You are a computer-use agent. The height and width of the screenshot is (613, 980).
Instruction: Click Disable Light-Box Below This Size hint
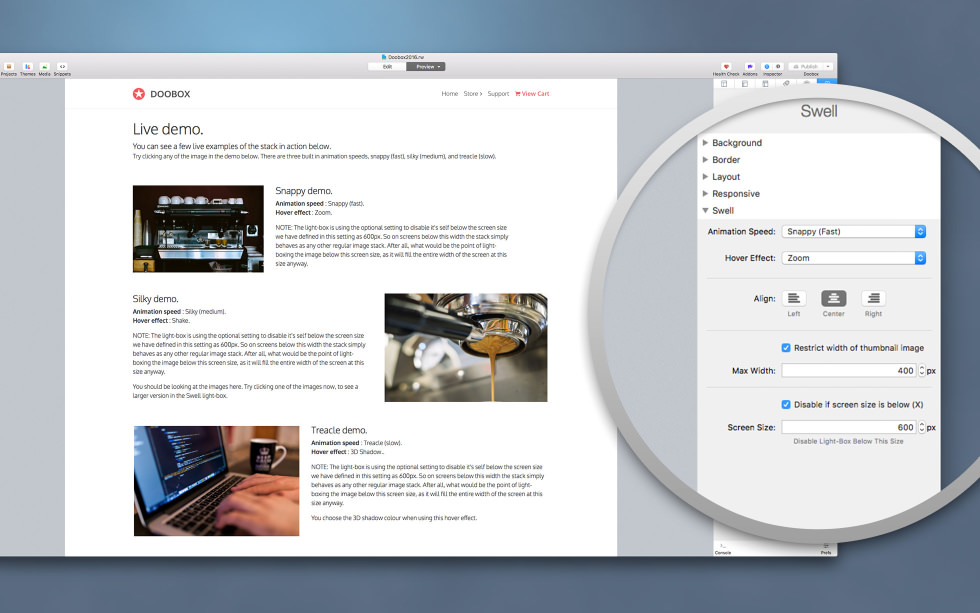(x=848, y=441)
